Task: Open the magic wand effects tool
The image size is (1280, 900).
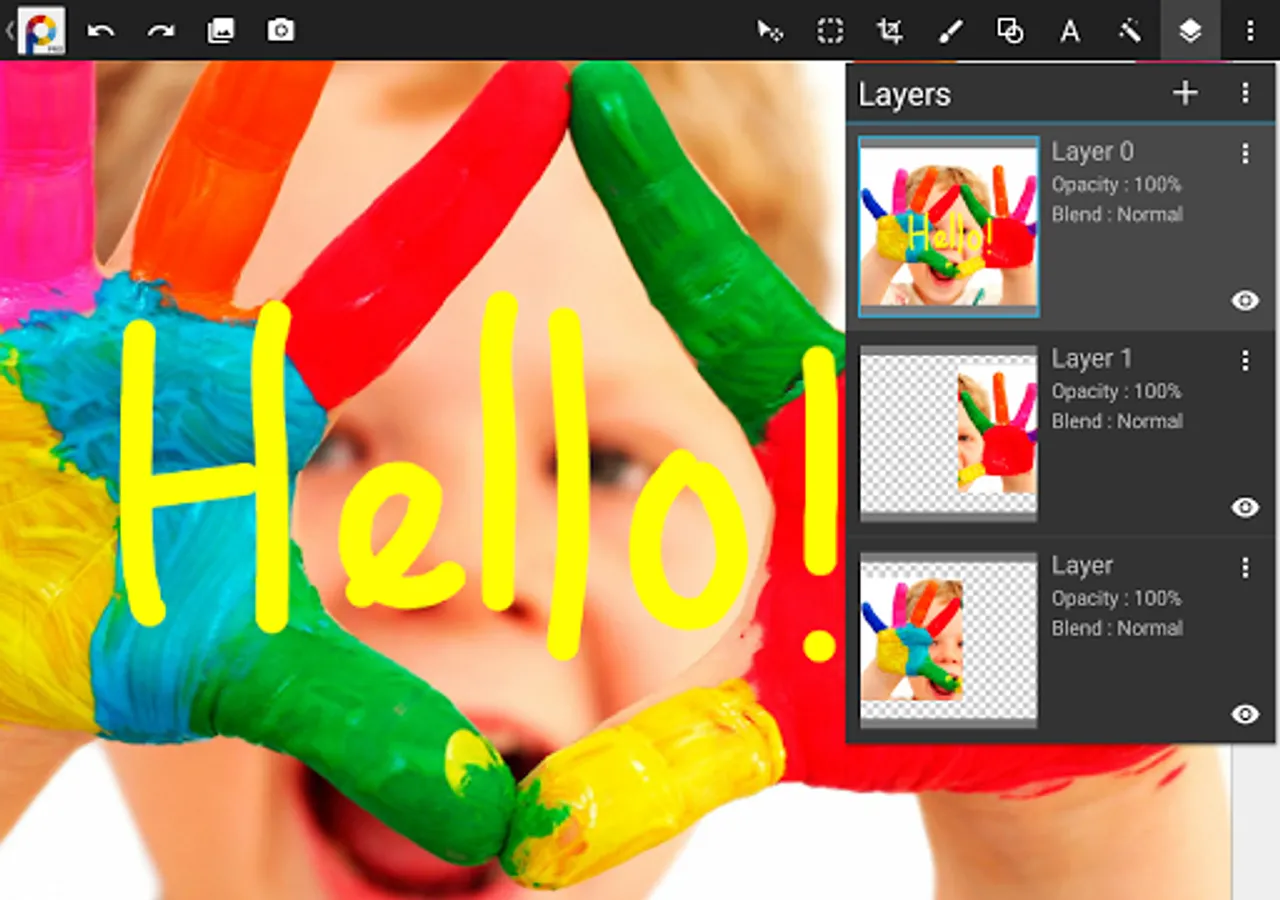Action: [x=1129, y=31]
